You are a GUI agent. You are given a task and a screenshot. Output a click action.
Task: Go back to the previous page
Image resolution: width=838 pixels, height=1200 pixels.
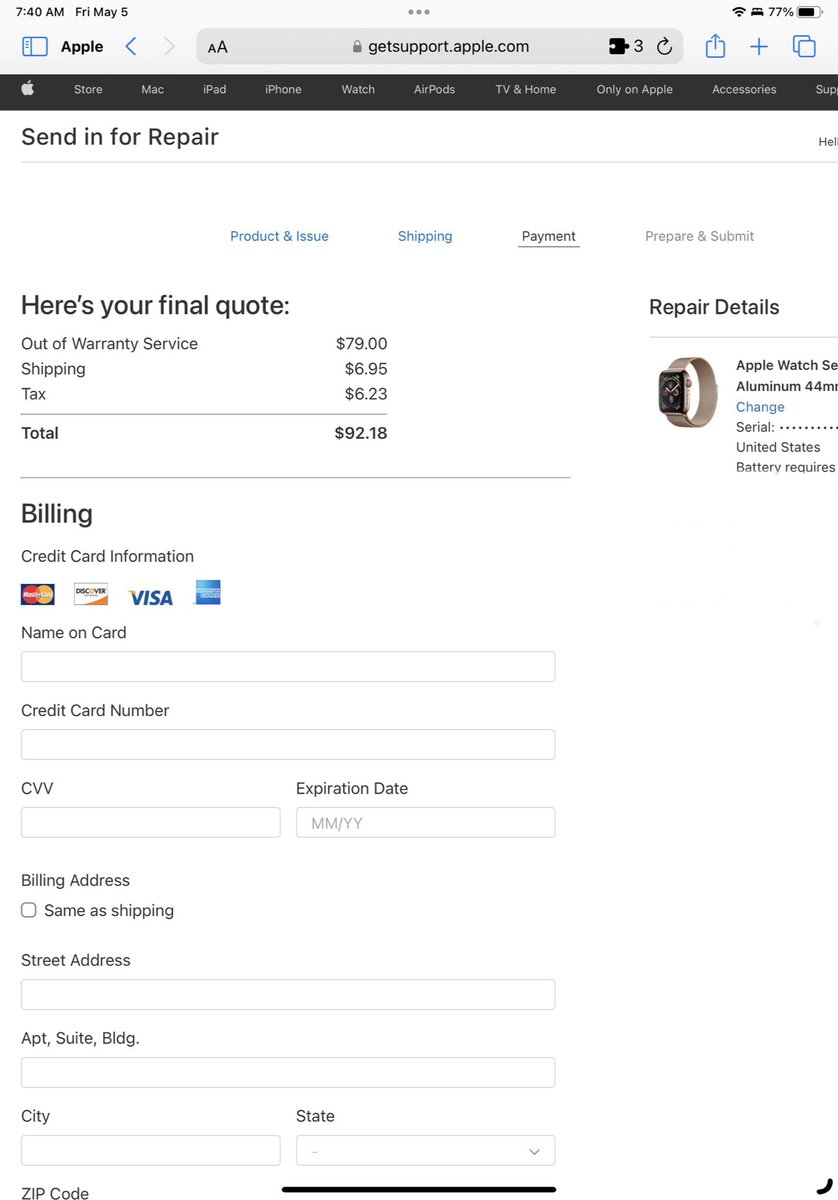pyautogui.click(x=131, y=46)
